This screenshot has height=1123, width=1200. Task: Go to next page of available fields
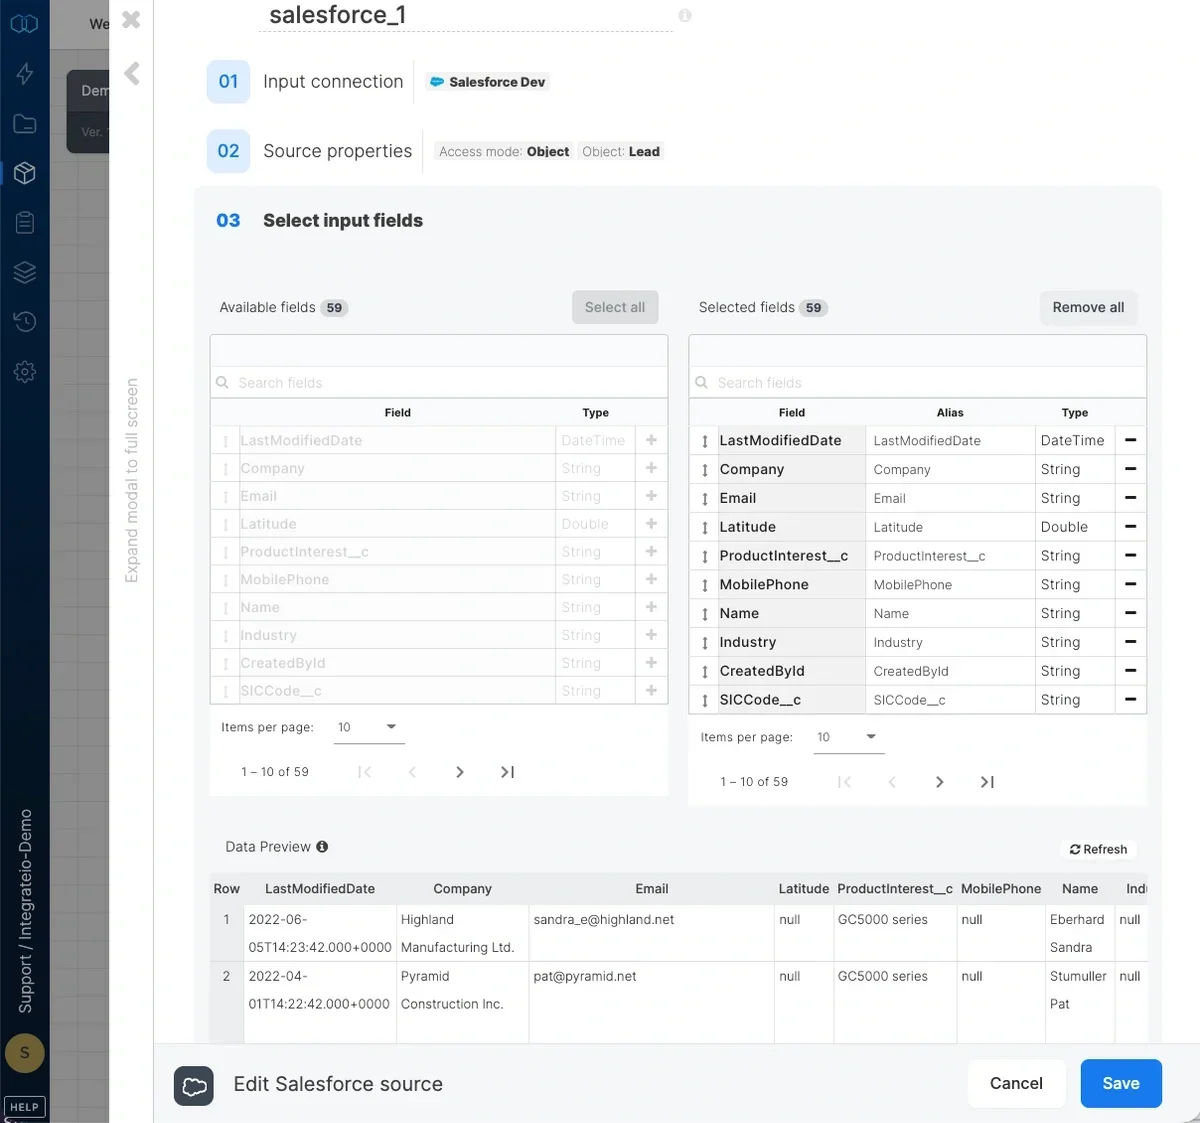pos(460,772)
